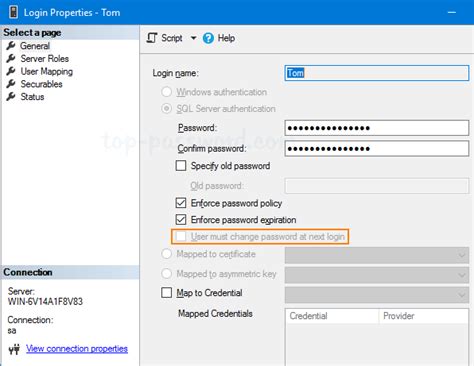This screenshot has height=366, width=474.
Task: Click the Script button label
Action: [x=172, y=38]
